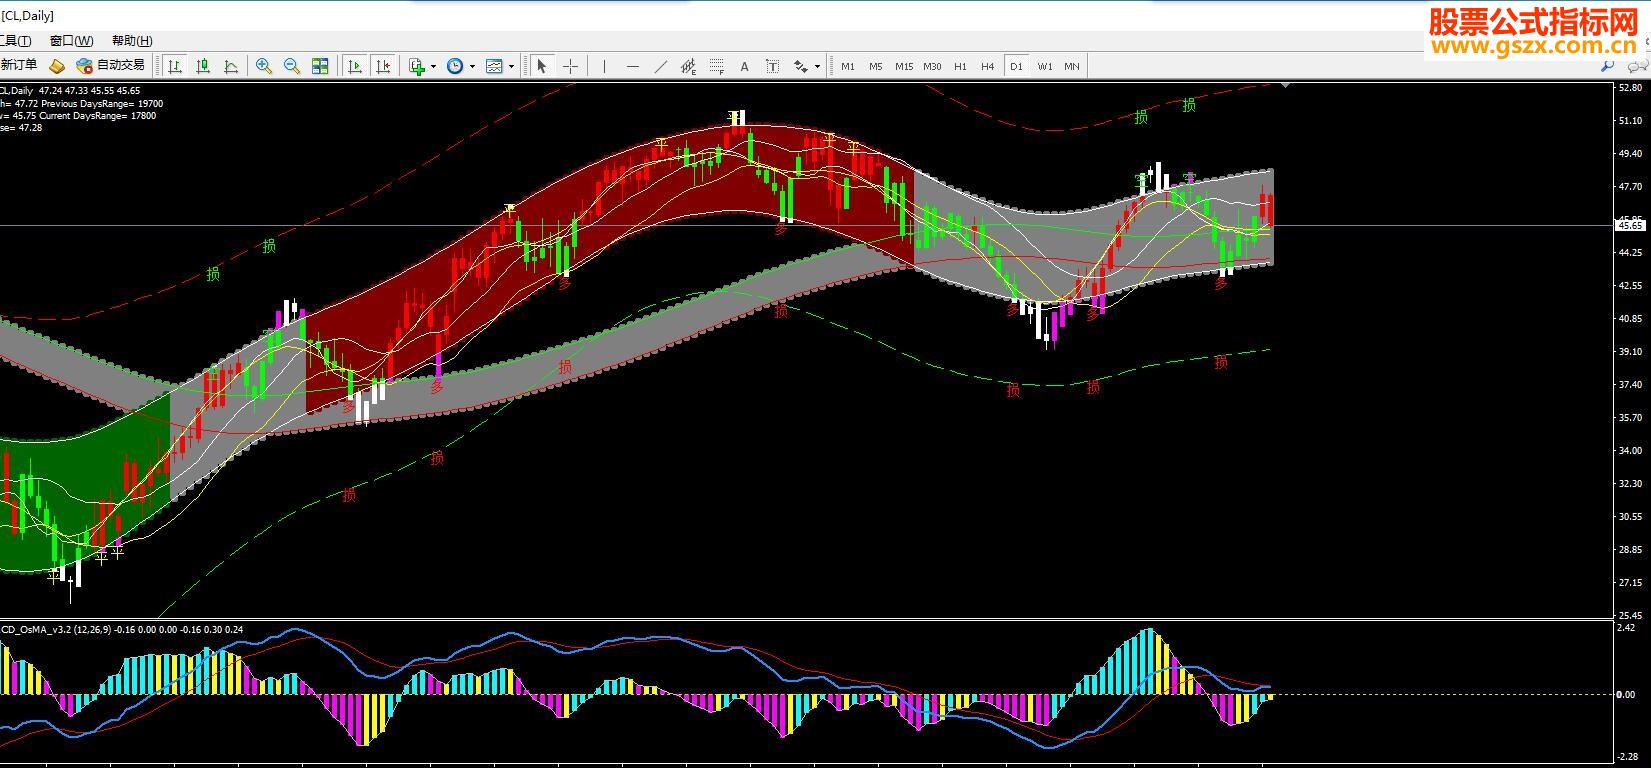Zoom out of the chart
The height and width of the screenshot is (768, 1651).
pyautogui.click(x=292, y=66)
